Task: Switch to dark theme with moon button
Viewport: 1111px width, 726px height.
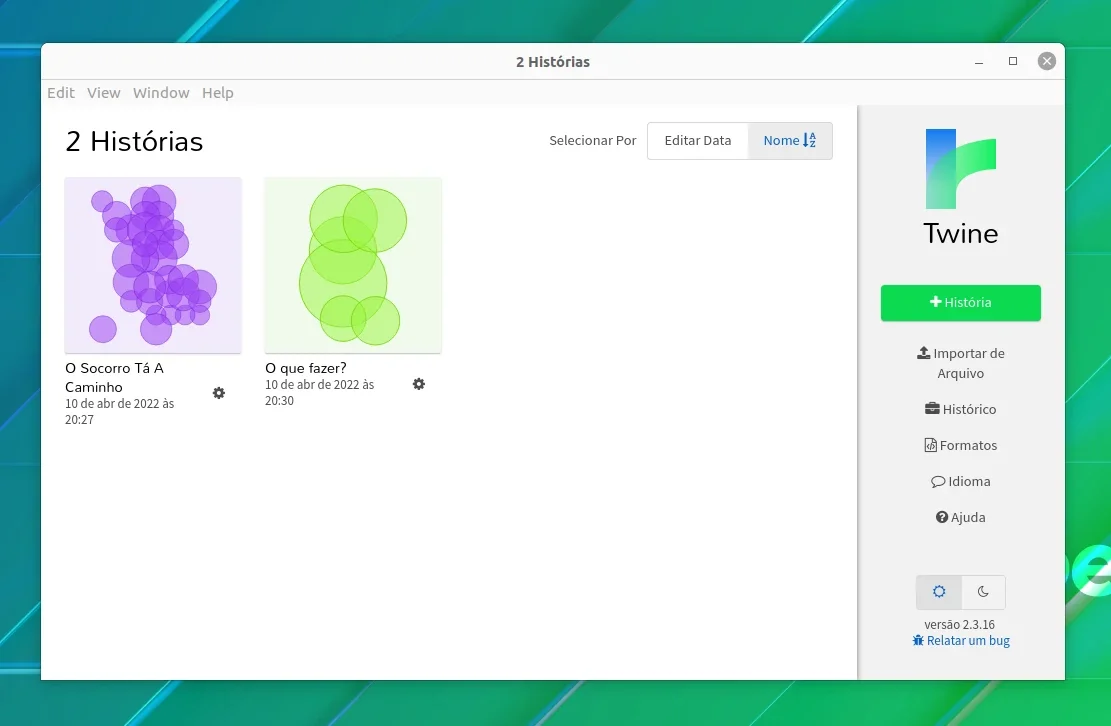Action: (x=983, y=592)
